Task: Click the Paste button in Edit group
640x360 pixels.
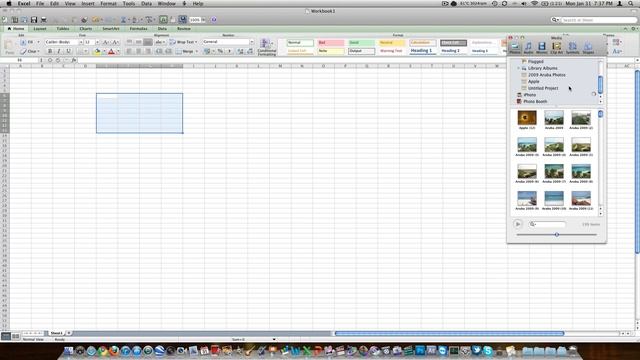Action: pyautogui.click(x=9, y=47)
